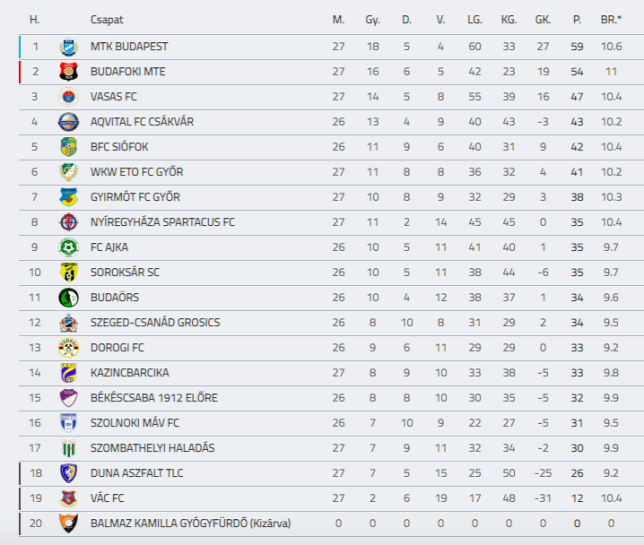
Task: Click the Szombathelyi Haladás striped crest
Action: coord(69,448)
